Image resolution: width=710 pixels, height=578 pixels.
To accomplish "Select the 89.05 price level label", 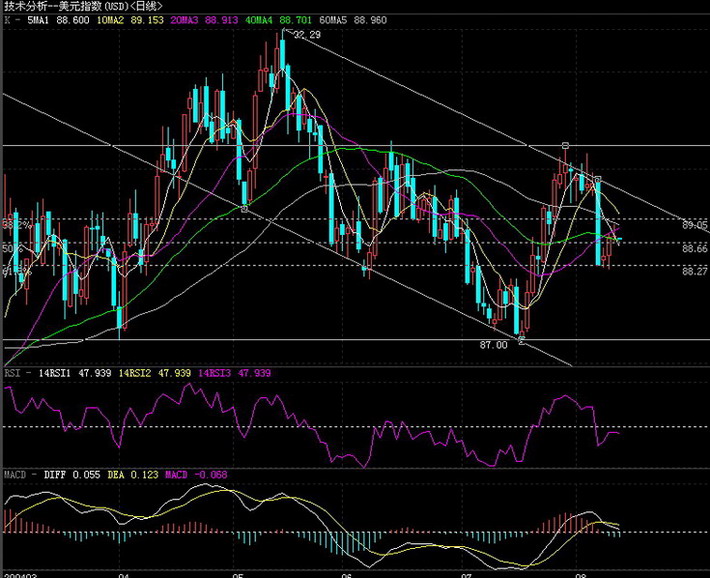I will pyautogui.click(x=695, y=225).
